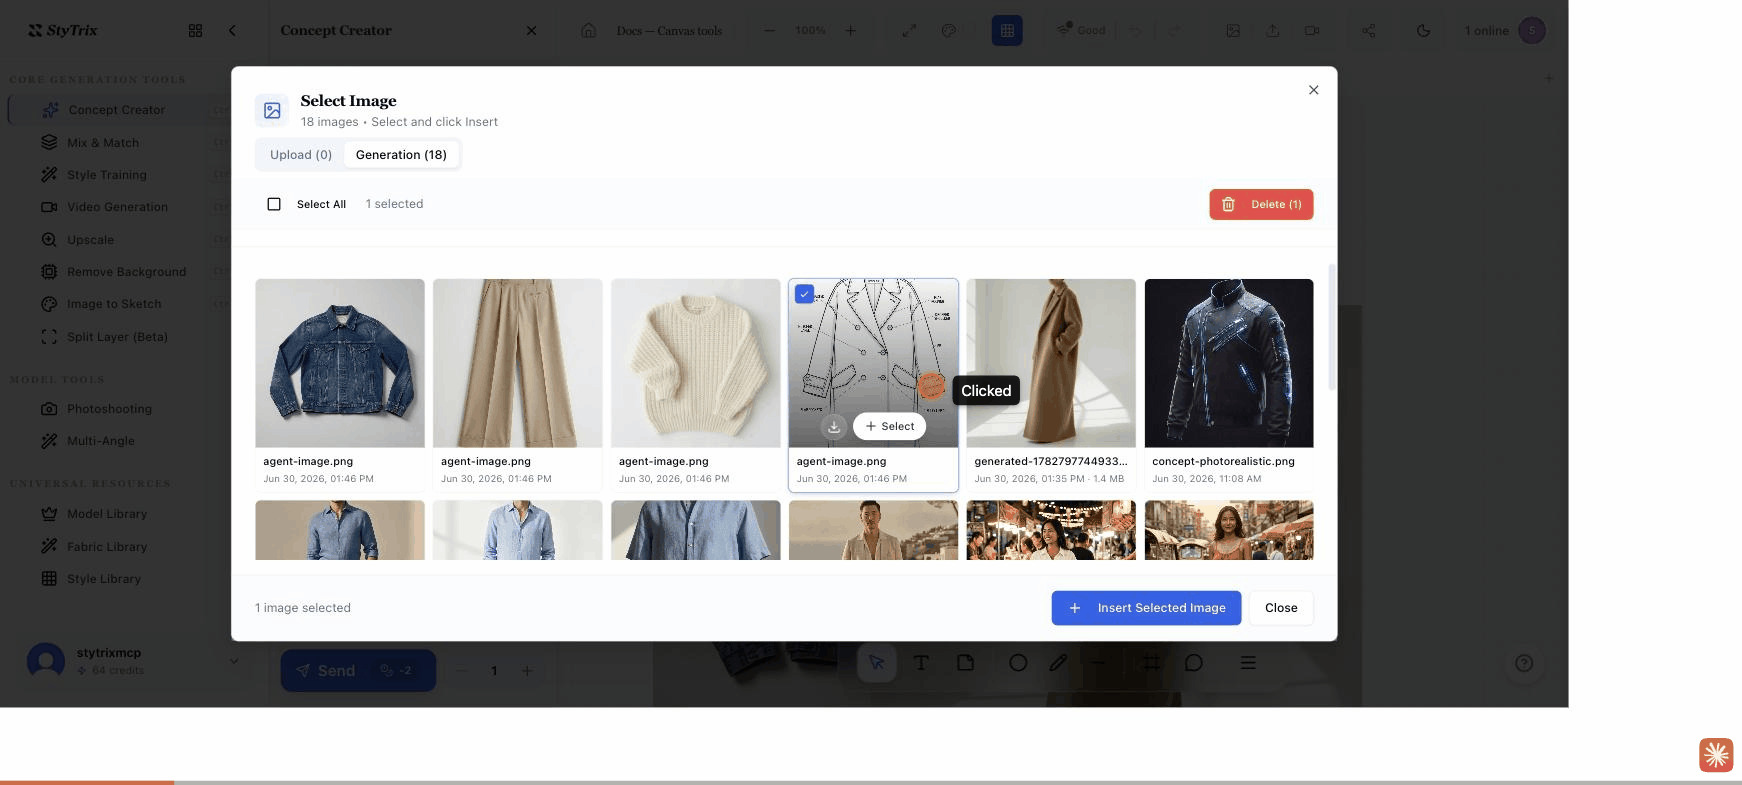Decrease the count with the minus stepper
Image resolution: width=1742 pixels, height=785 pixels.
[462, 671]
